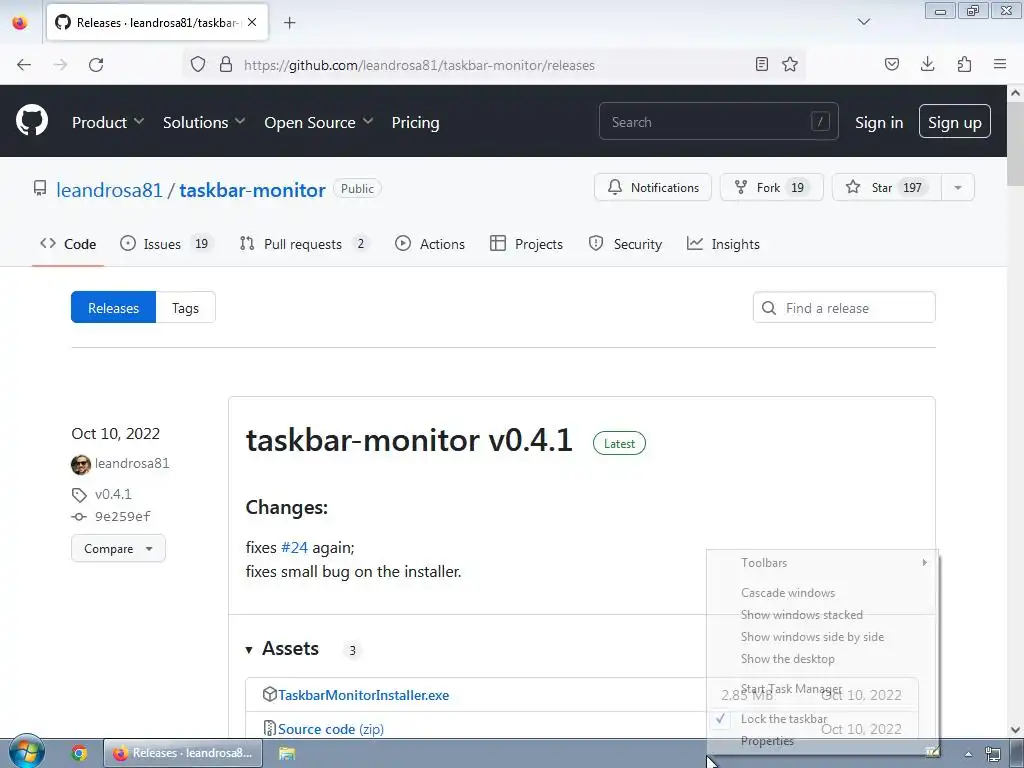Open Properties from taskbar context menu
The height and width of the screenshot is (768, 1024).
click(823, 741)
